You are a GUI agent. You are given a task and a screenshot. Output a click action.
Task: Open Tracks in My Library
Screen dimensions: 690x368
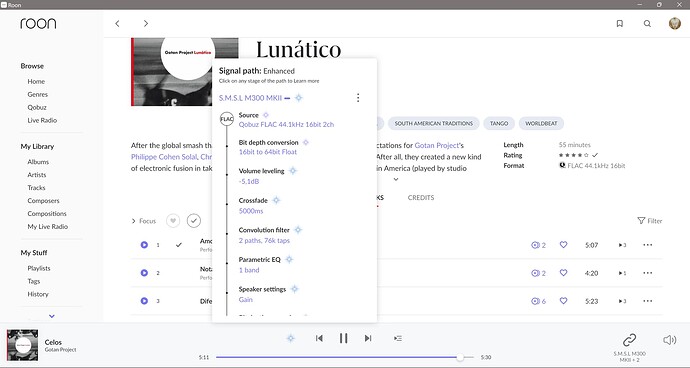coord(36,188)
